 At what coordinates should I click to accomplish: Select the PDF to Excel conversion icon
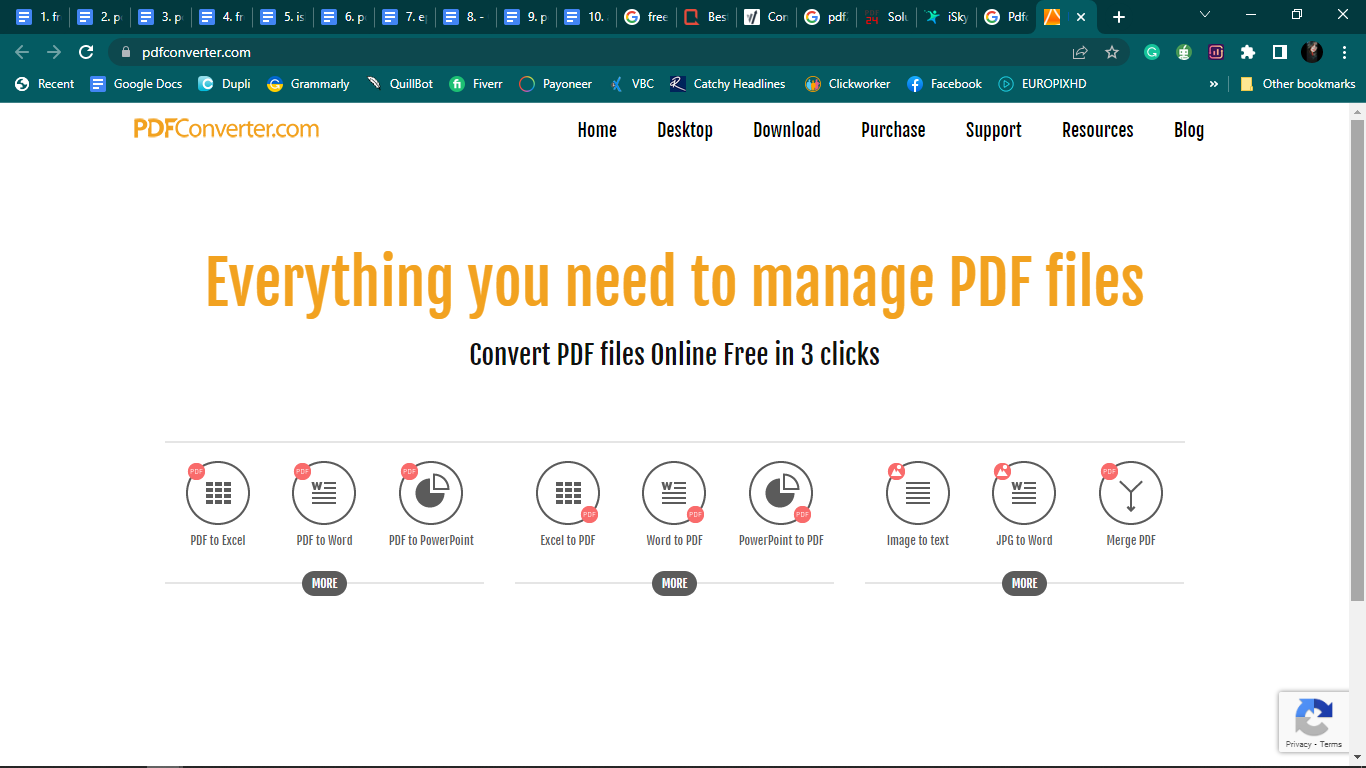pyautogui.click(x=217, y=492)
